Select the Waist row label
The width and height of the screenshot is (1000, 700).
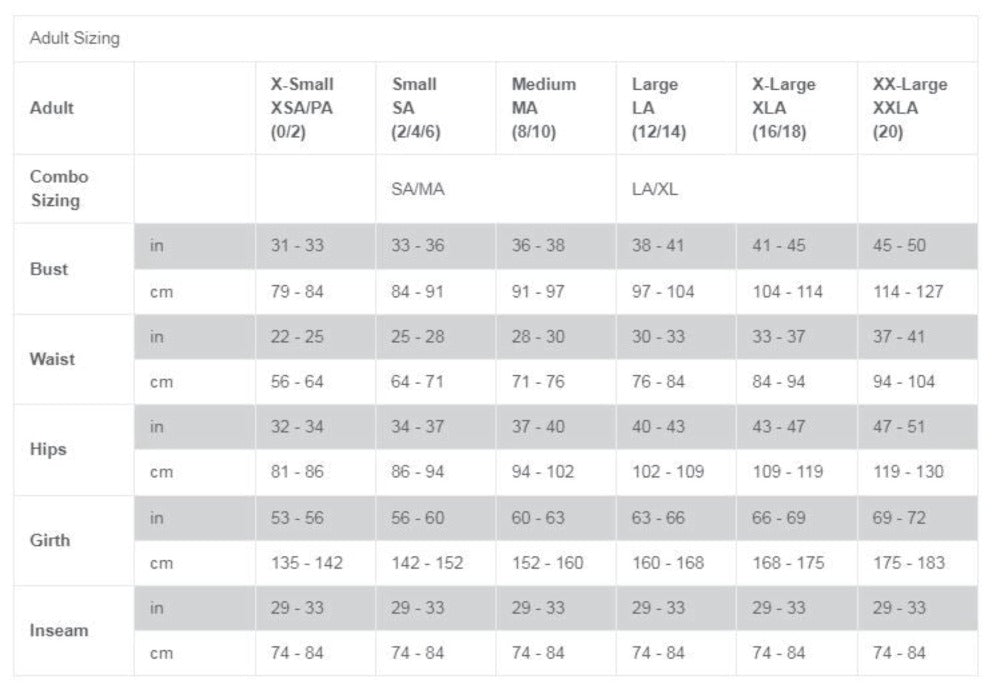52,359
